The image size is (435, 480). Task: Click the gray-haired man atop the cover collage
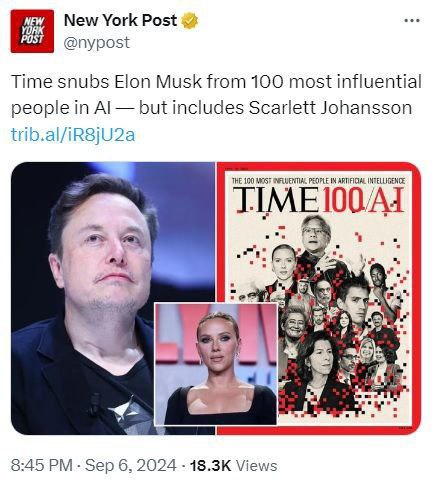pos(314,234)
